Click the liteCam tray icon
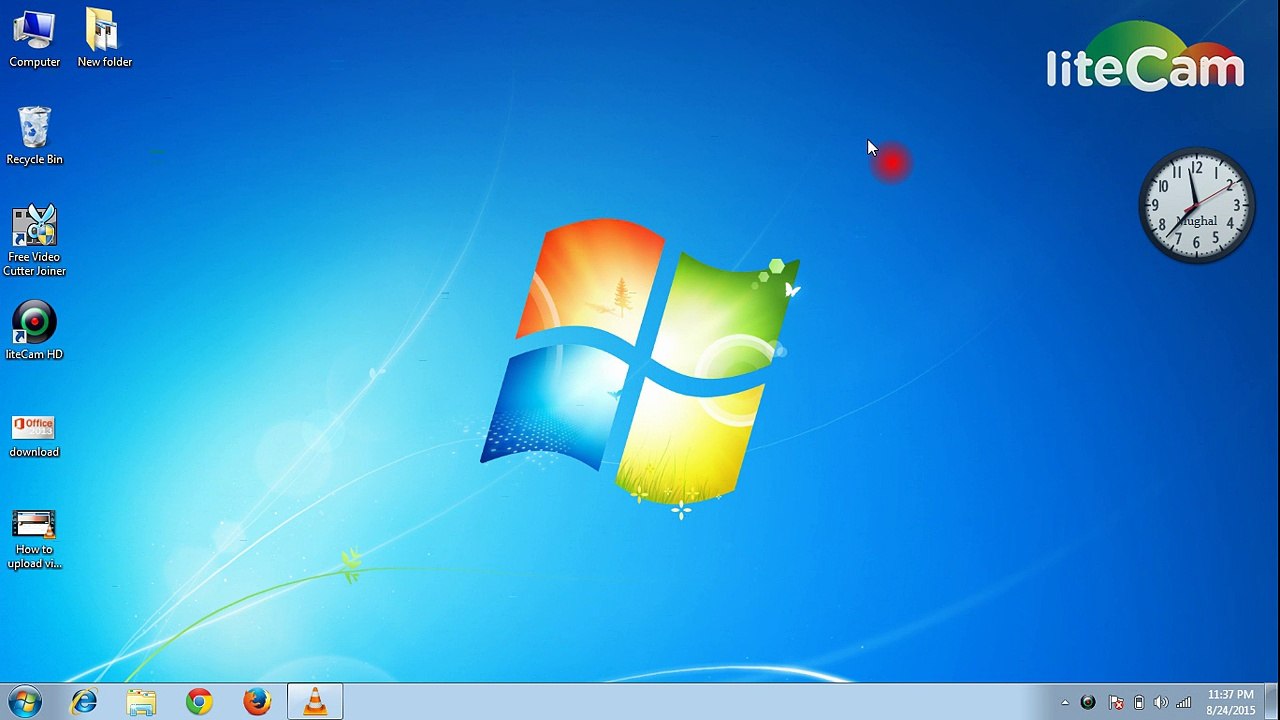The image size is (1280, 720). click(1088, 703)
